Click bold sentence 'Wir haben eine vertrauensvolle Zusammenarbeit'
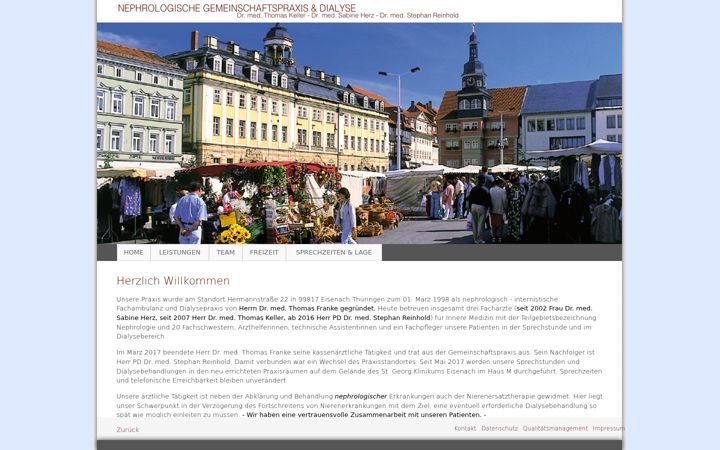Viewport: 720px width, 450px height. point(364,415)
